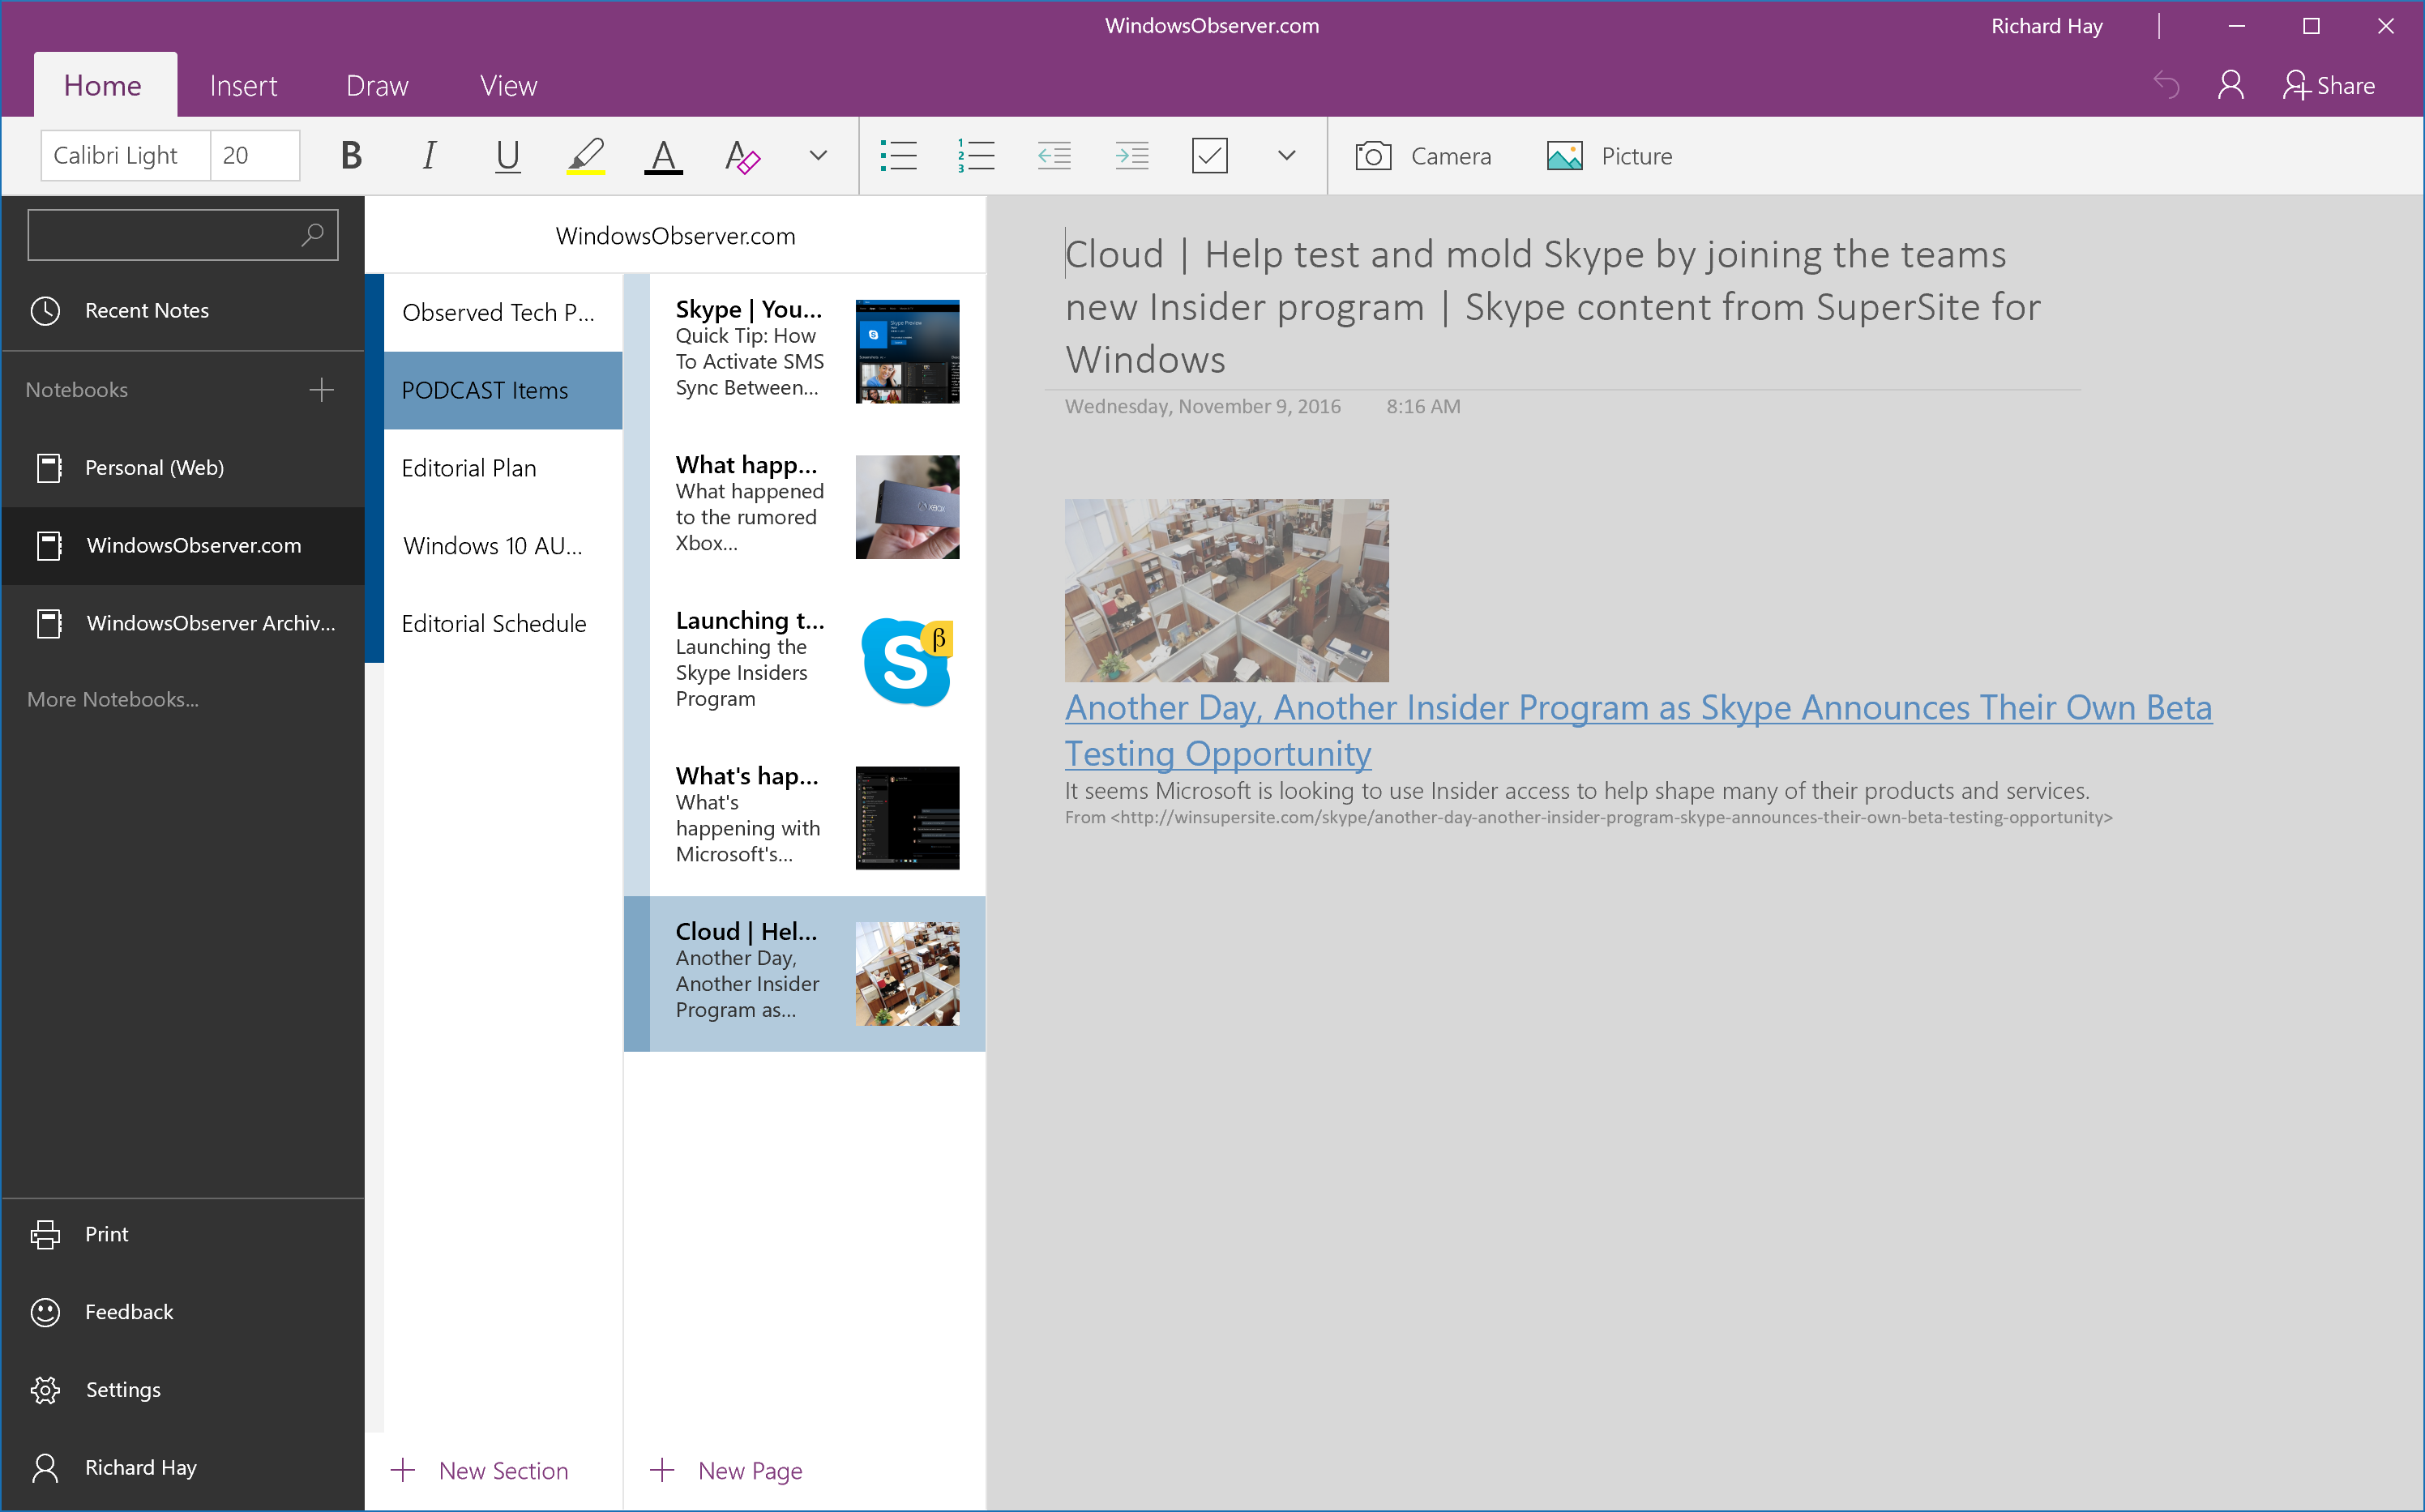This screenshot has width=2425, height=1512.
Task: Apply bold formatting
Action: click(x=350, y=155)
